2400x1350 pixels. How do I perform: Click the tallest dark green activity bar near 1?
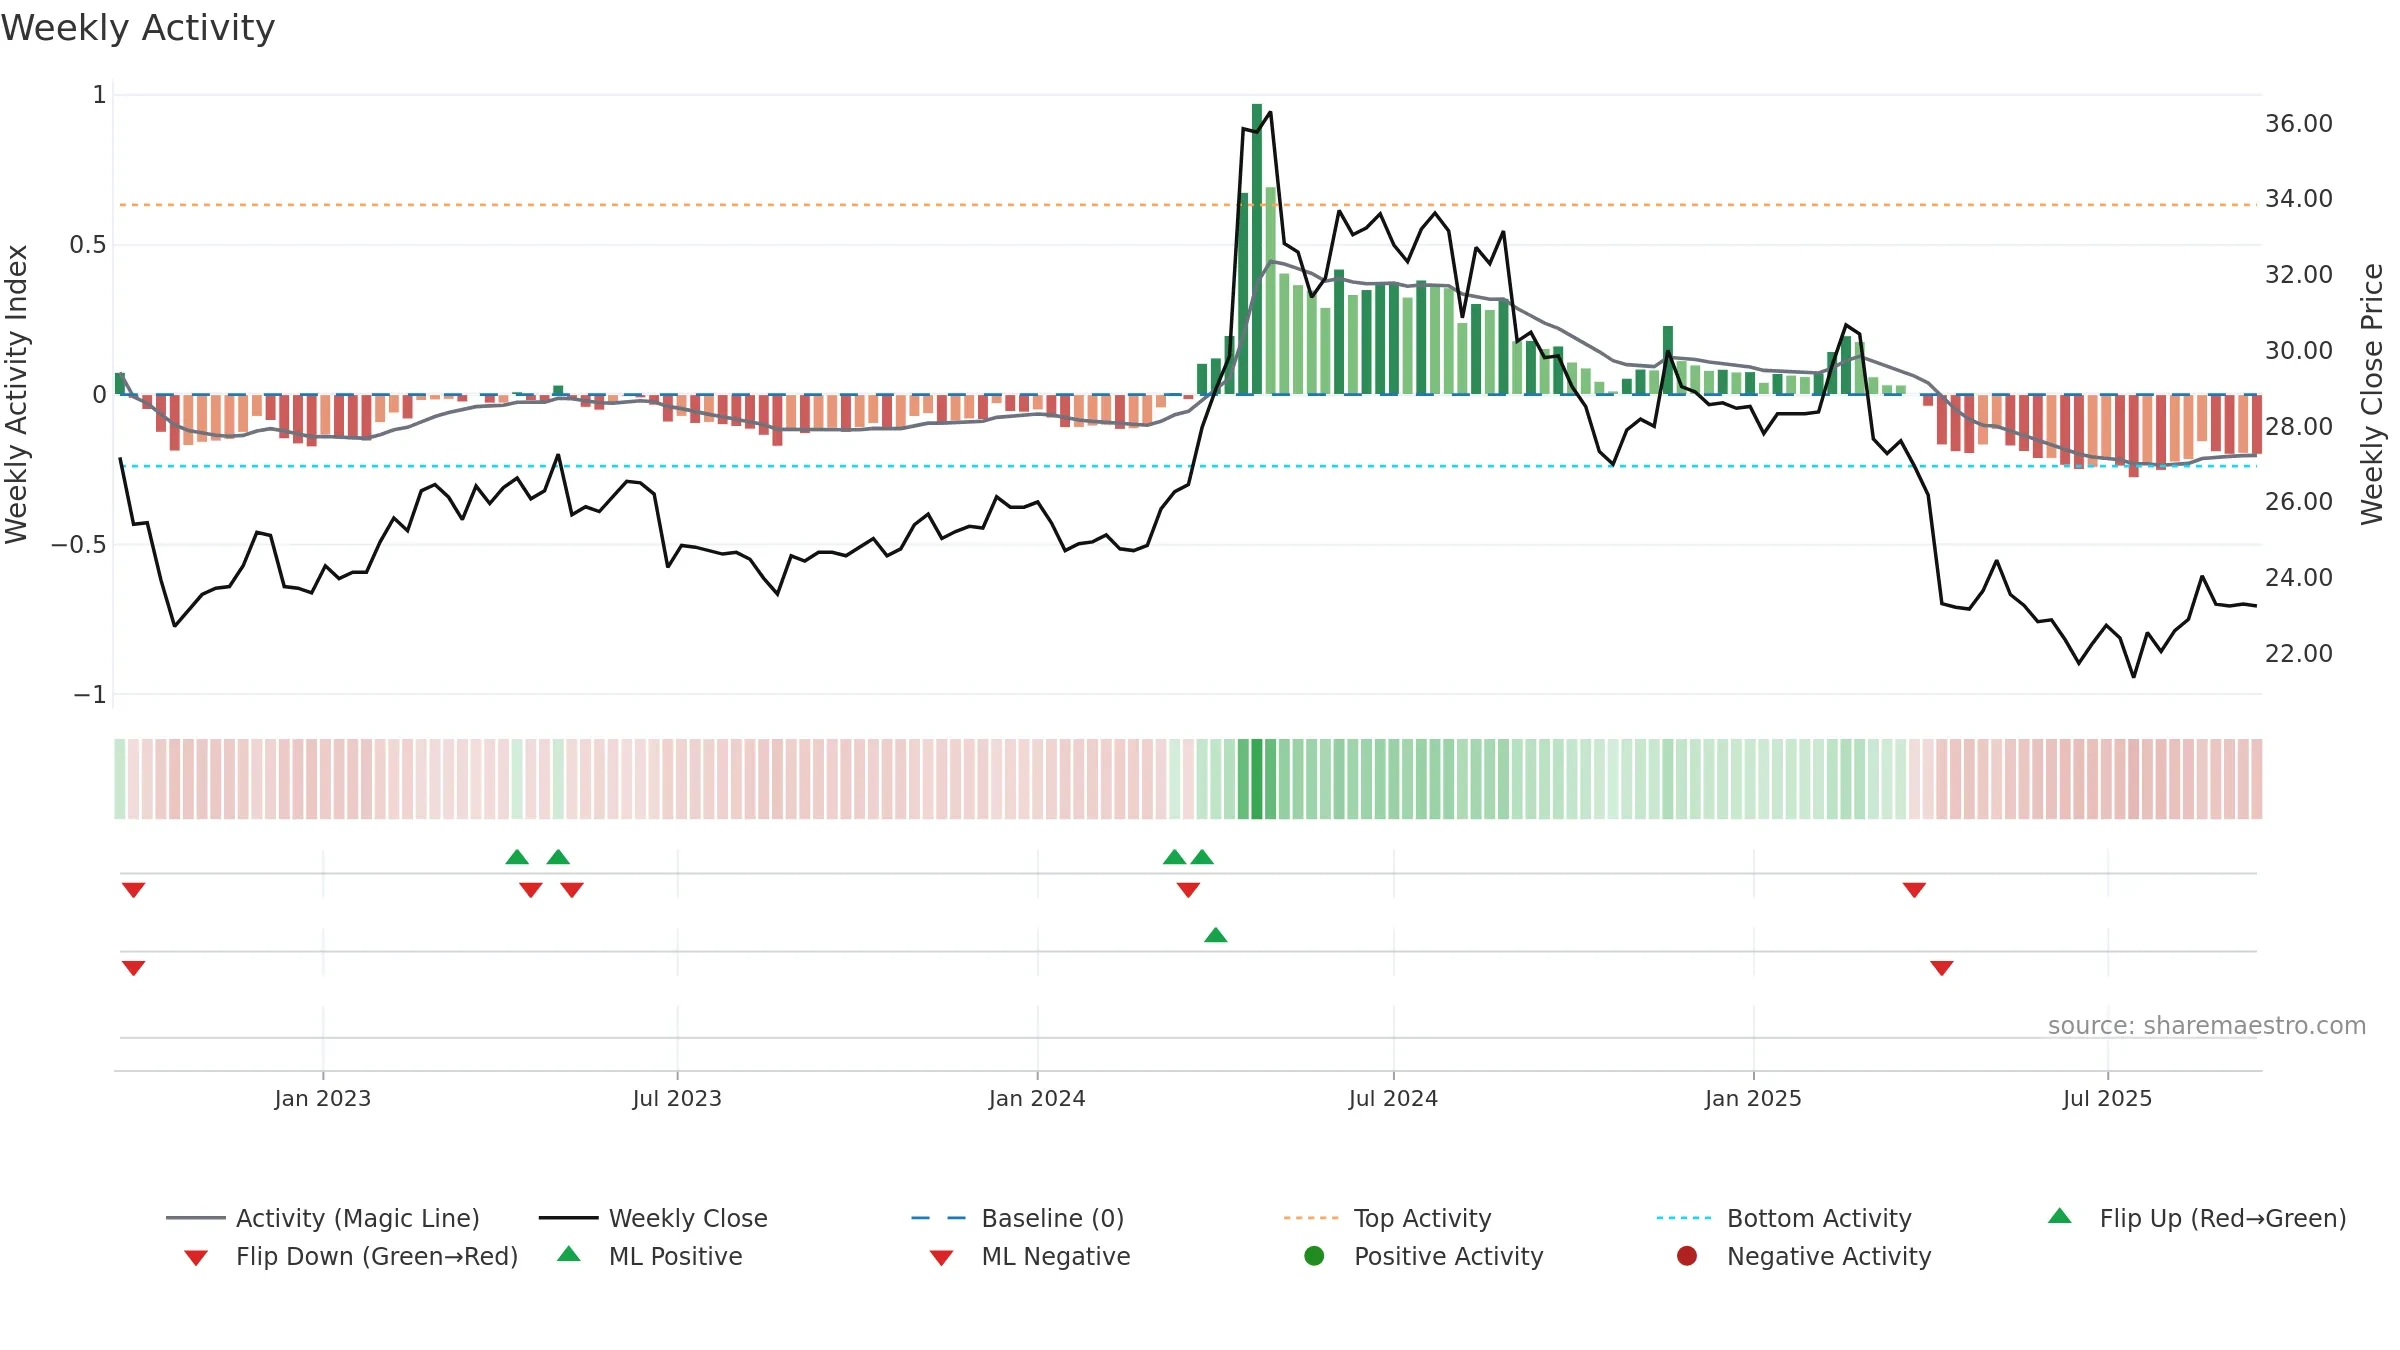(1257, 249)
